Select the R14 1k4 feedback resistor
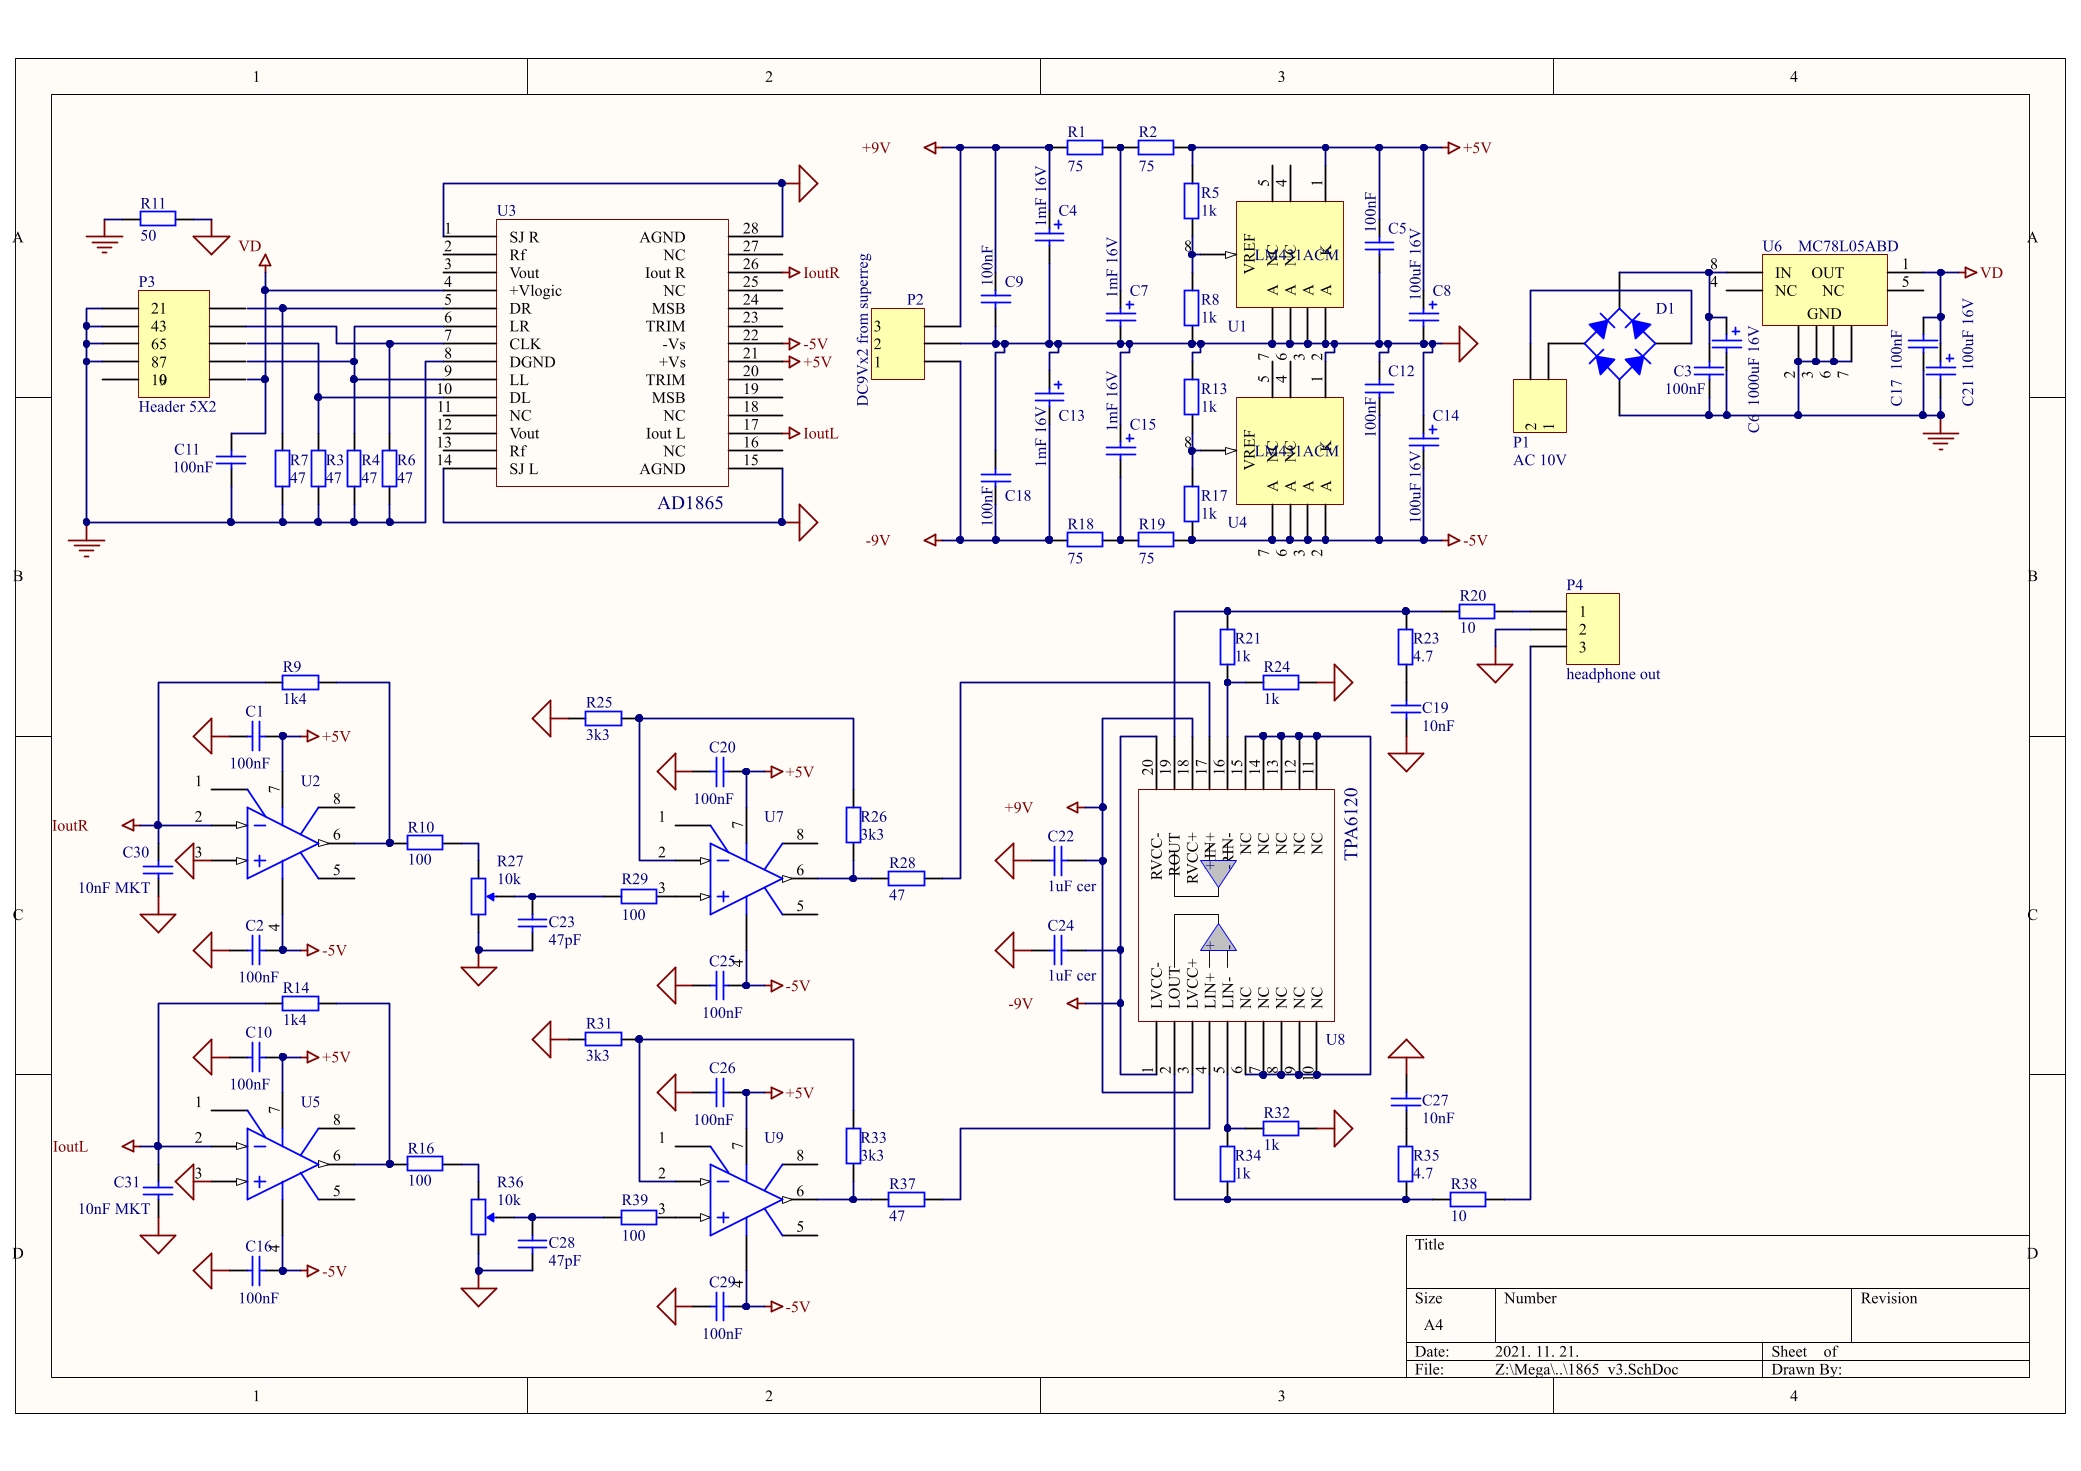 pyautogui.click(x=300, y=1003)
